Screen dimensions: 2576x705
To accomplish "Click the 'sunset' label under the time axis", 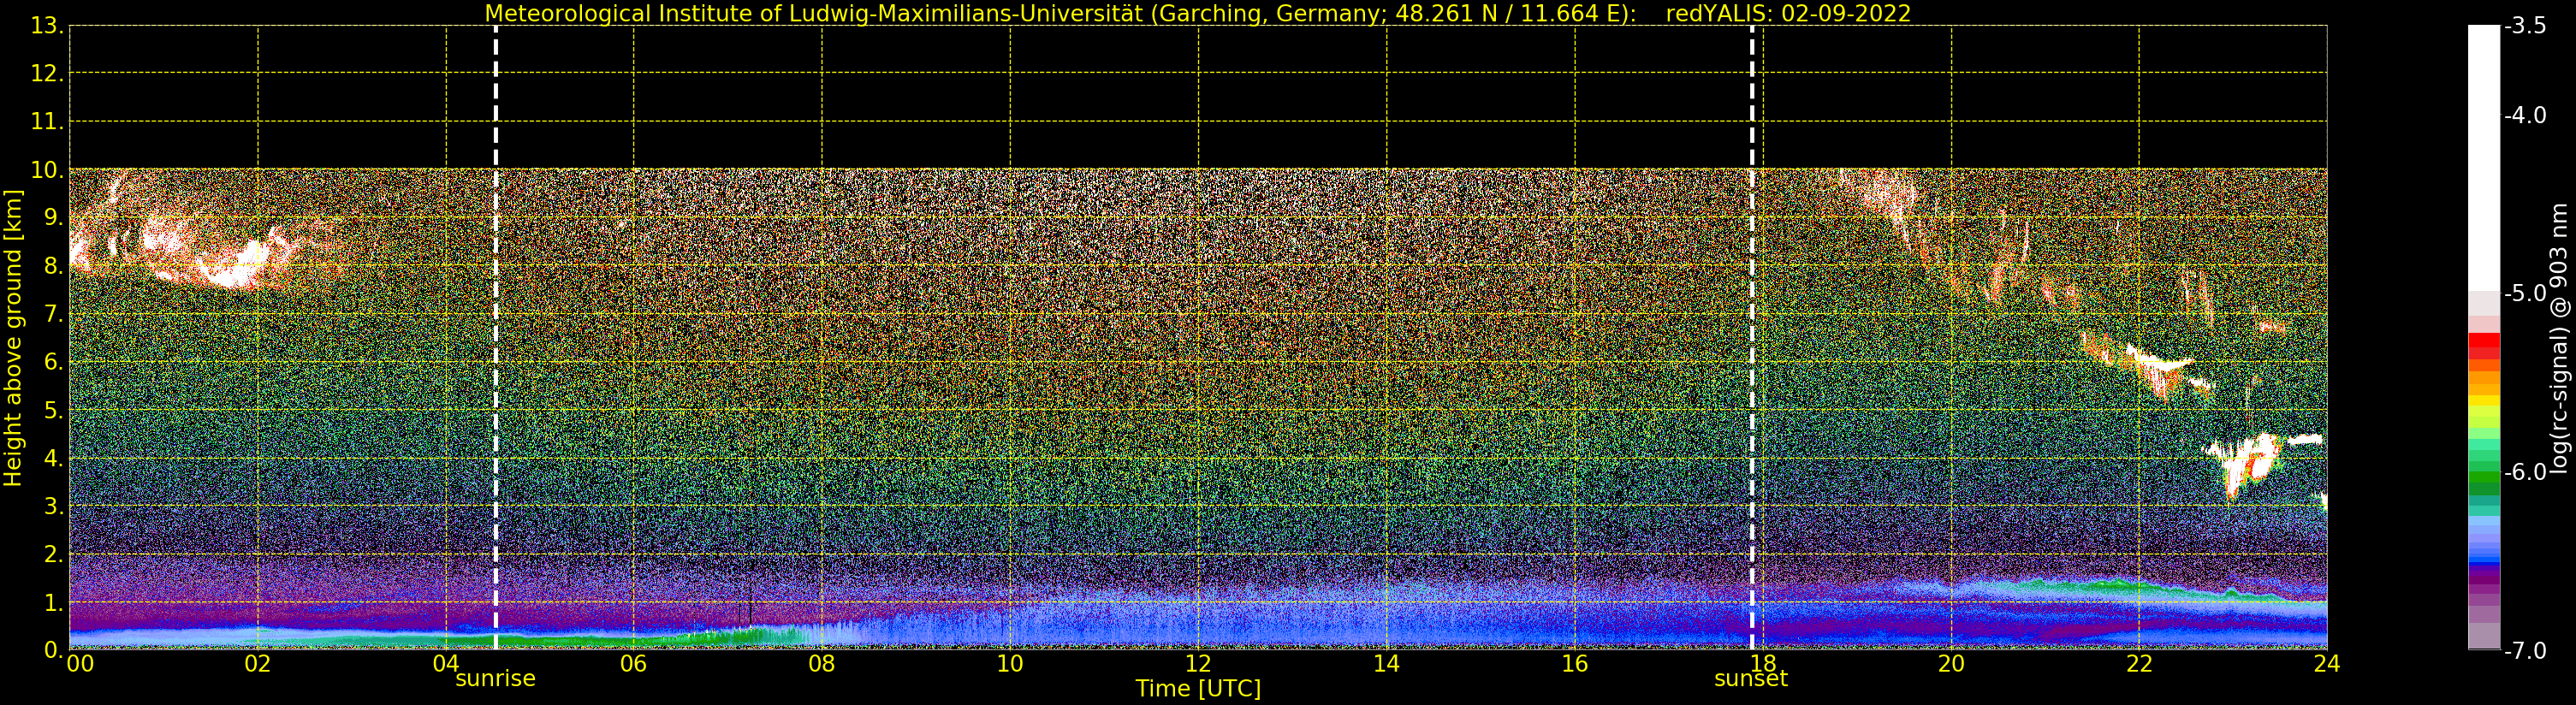I will (x=1751, y=679).
